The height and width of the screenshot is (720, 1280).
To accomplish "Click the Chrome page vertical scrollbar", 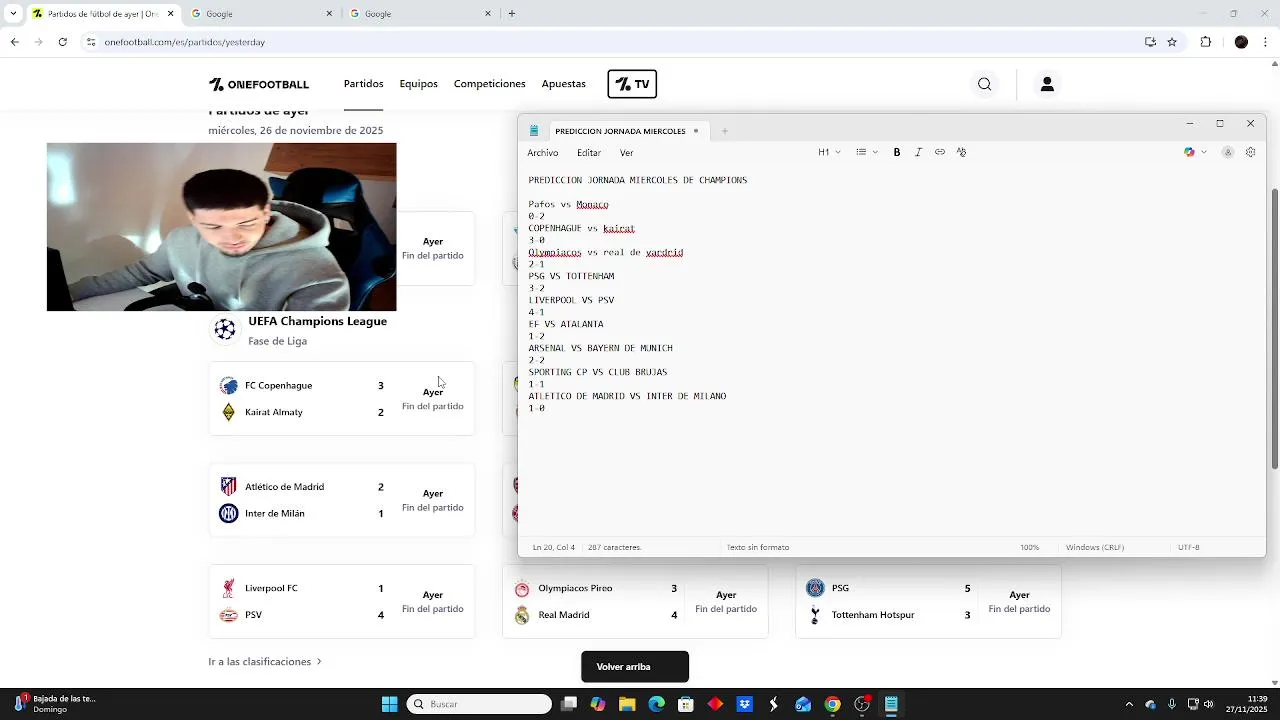I will (1273, 330).
